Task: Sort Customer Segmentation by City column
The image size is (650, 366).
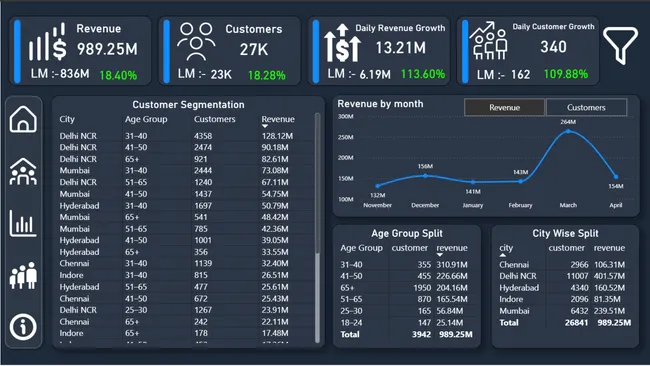Action: [67, 119]
